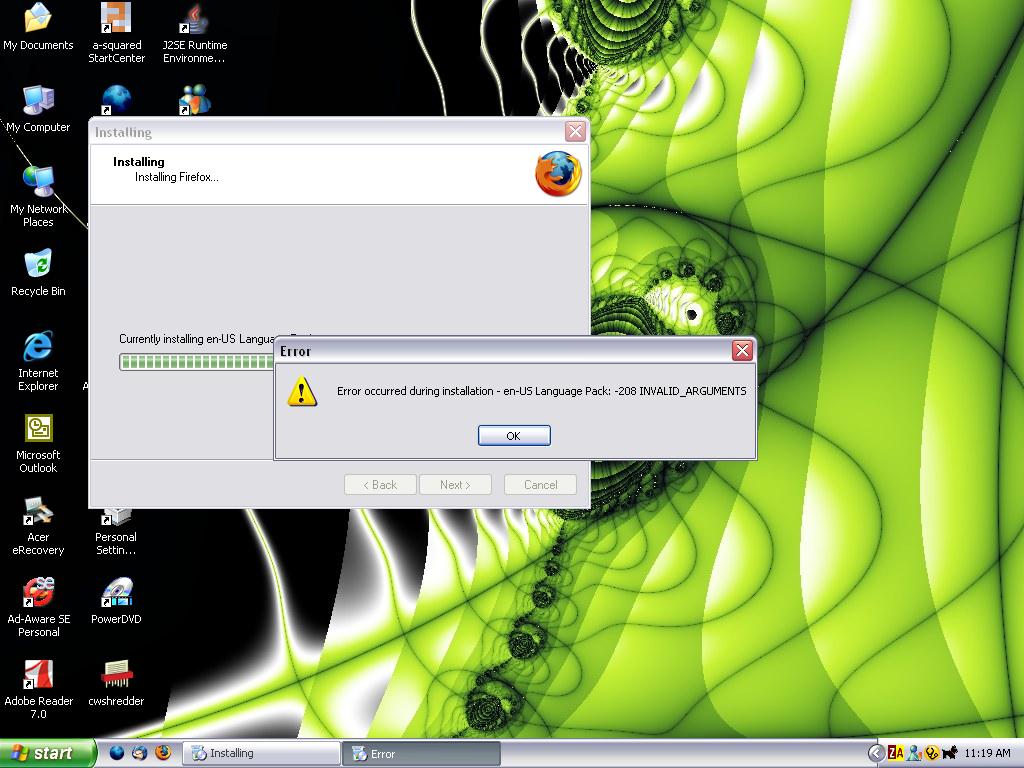
Task: Select the My Computer desktop icon
Action: click(x=38, y=109)
